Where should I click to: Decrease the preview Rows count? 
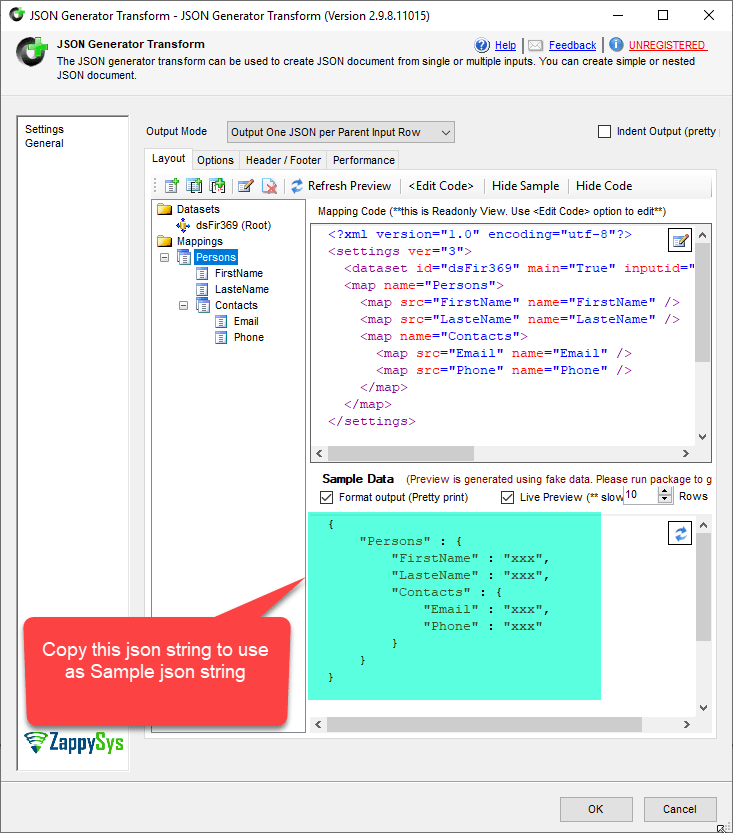[x=665, y=499]
